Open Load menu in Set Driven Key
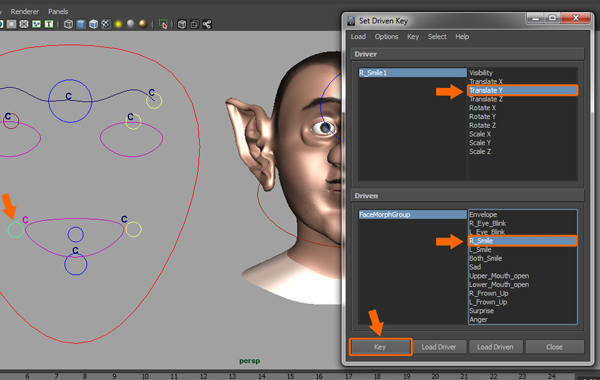This screenshot has width=600, height=380. coord(358,37)
